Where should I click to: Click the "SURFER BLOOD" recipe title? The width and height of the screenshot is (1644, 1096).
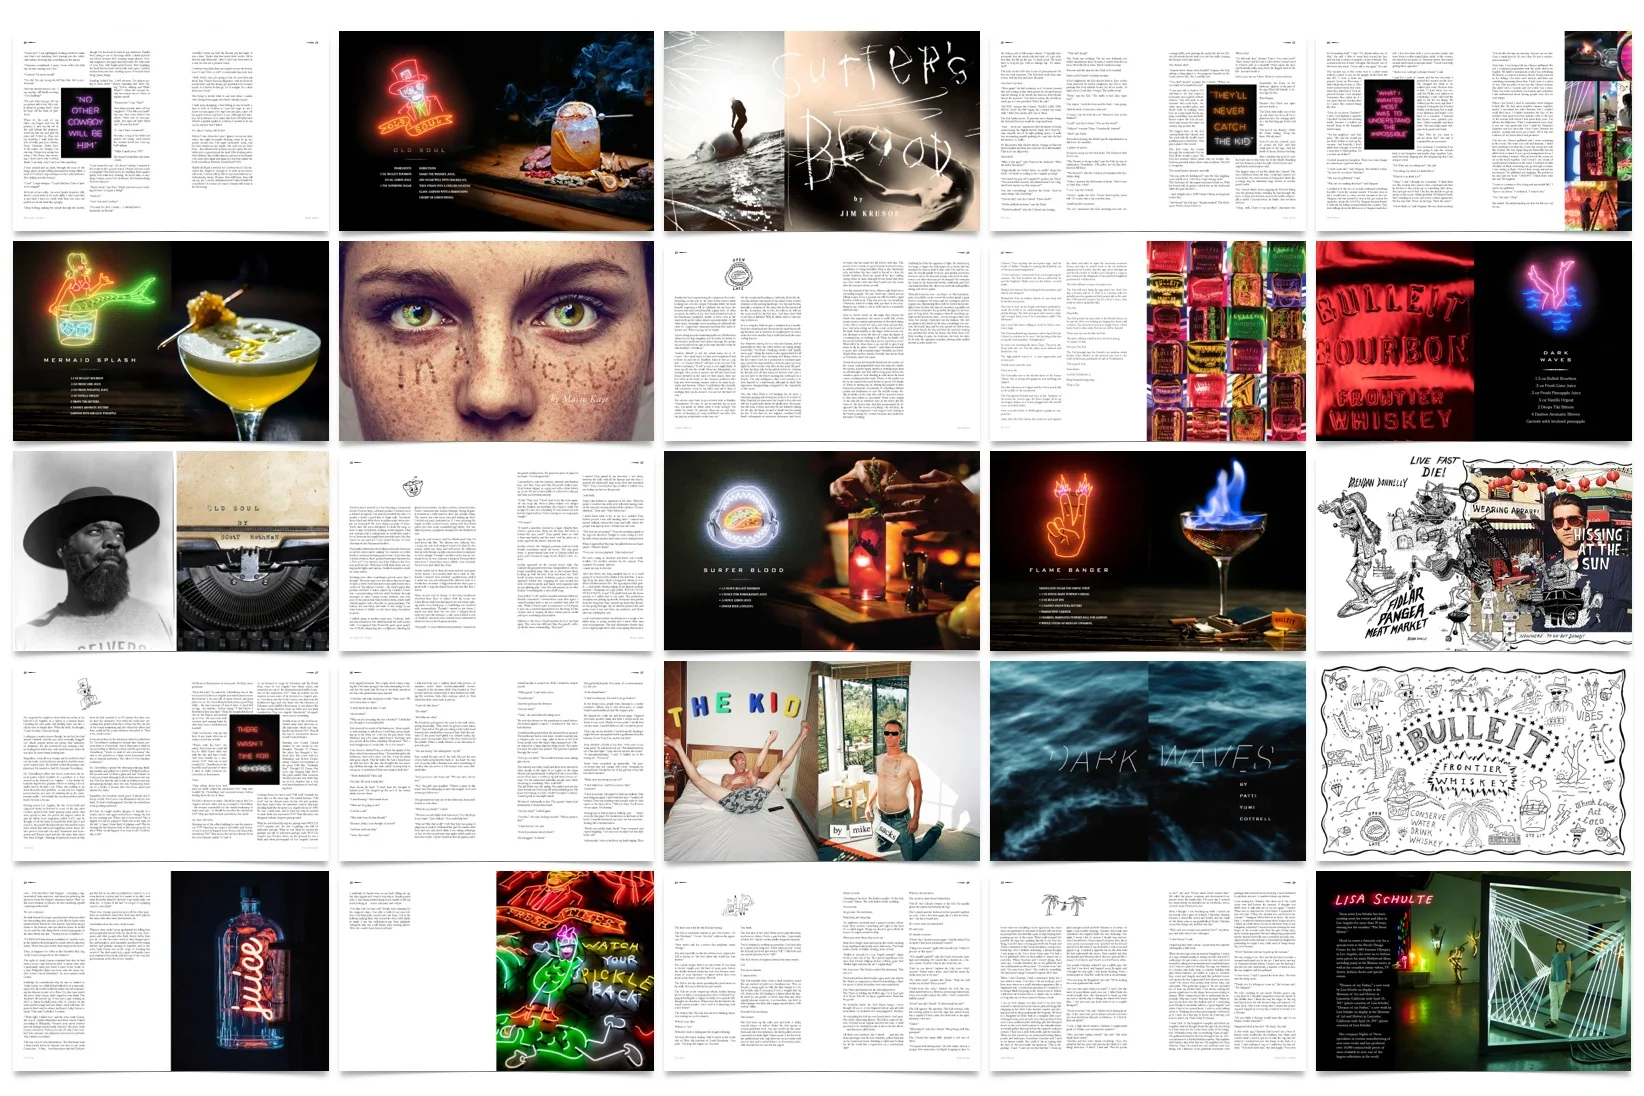click(743, 570)
